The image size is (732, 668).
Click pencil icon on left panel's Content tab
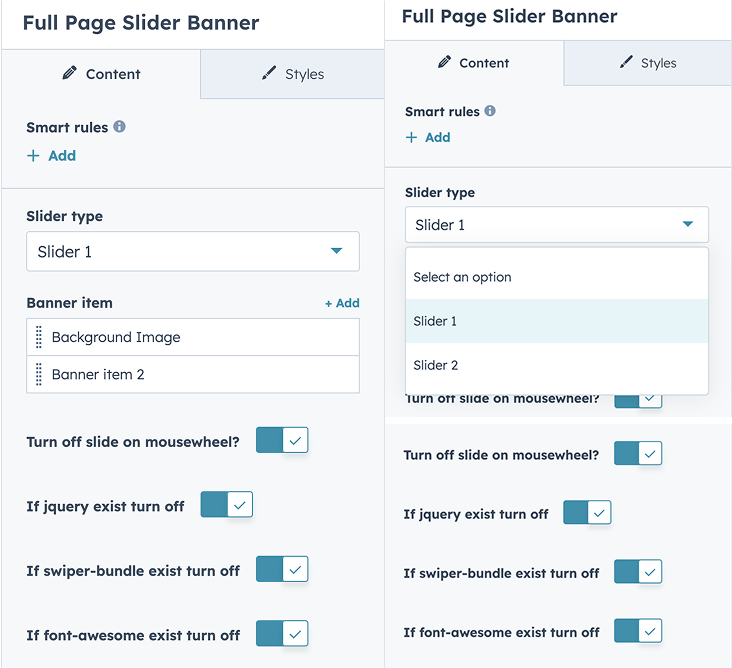pyautogui.click(x=69, y=74)
